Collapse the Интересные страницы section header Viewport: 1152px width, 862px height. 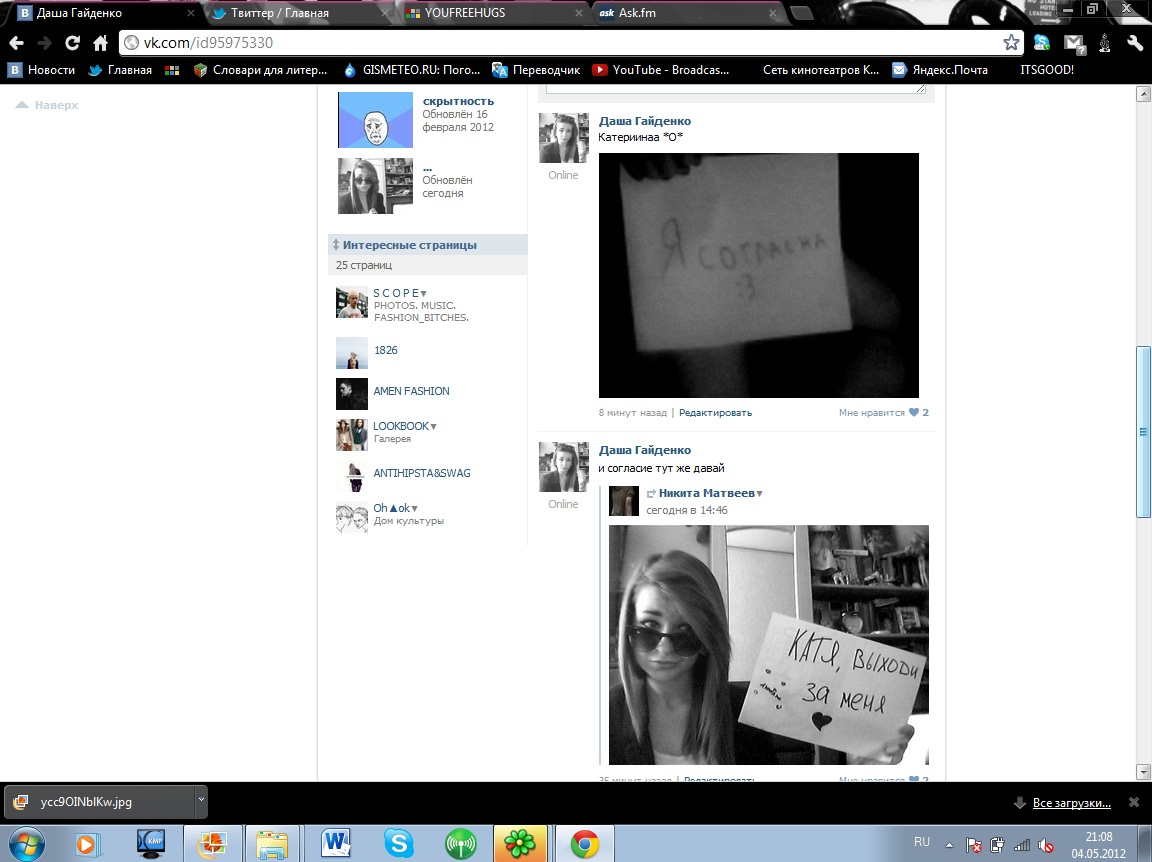click(428, 245)
